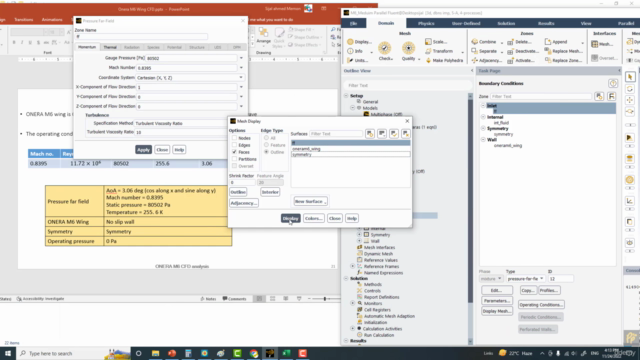The image size is (640, 360).
Task: Enable Edges option in Mesh Display
Action: 234,145
